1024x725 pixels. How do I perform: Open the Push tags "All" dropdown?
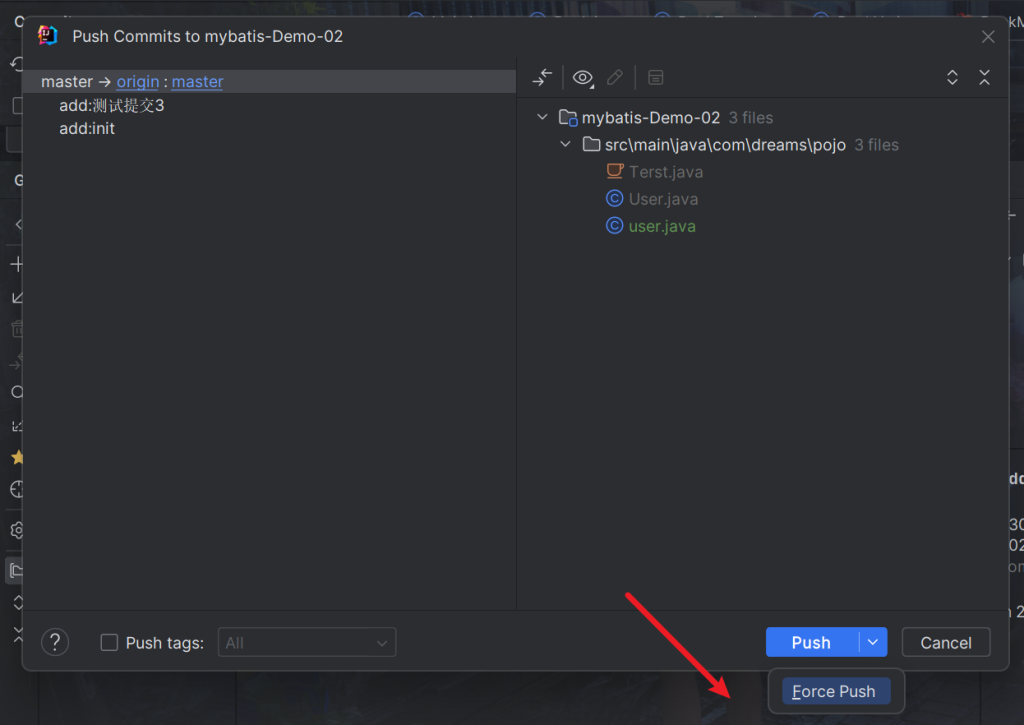pyautogui.click(x=307, y=642)
